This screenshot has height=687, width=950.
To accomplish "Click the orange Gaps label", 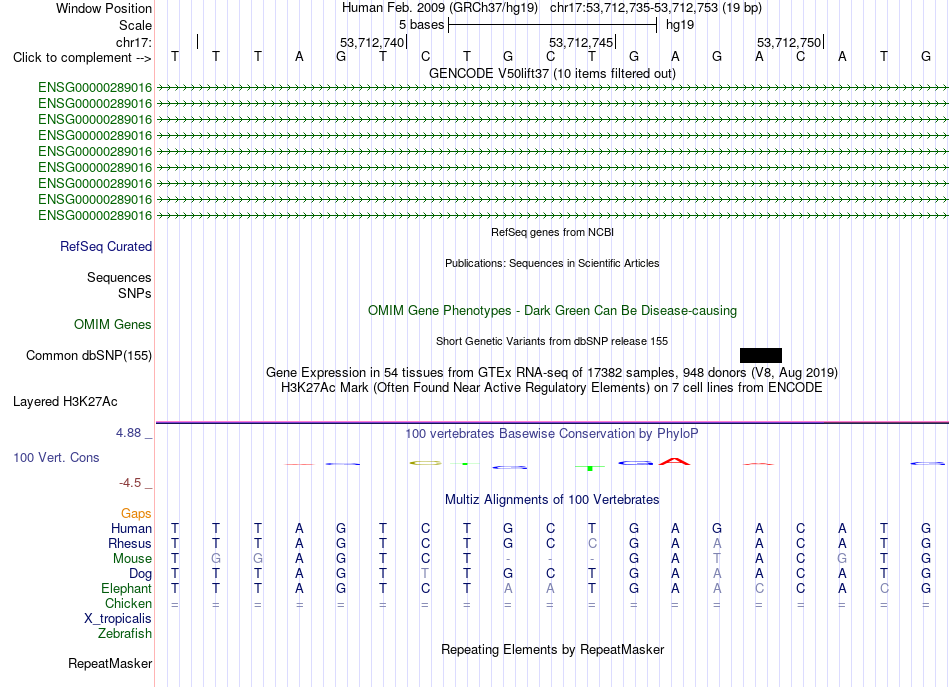I will (x=136, y=514).
